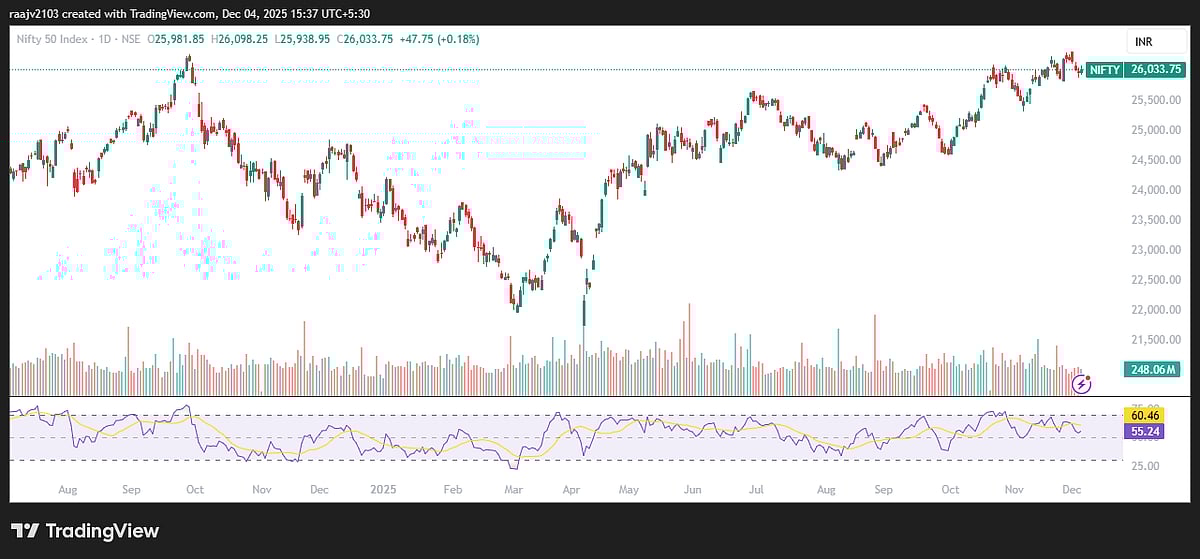Click the TradingView logo icon
1200x559 pixels.
click(25, 531)
